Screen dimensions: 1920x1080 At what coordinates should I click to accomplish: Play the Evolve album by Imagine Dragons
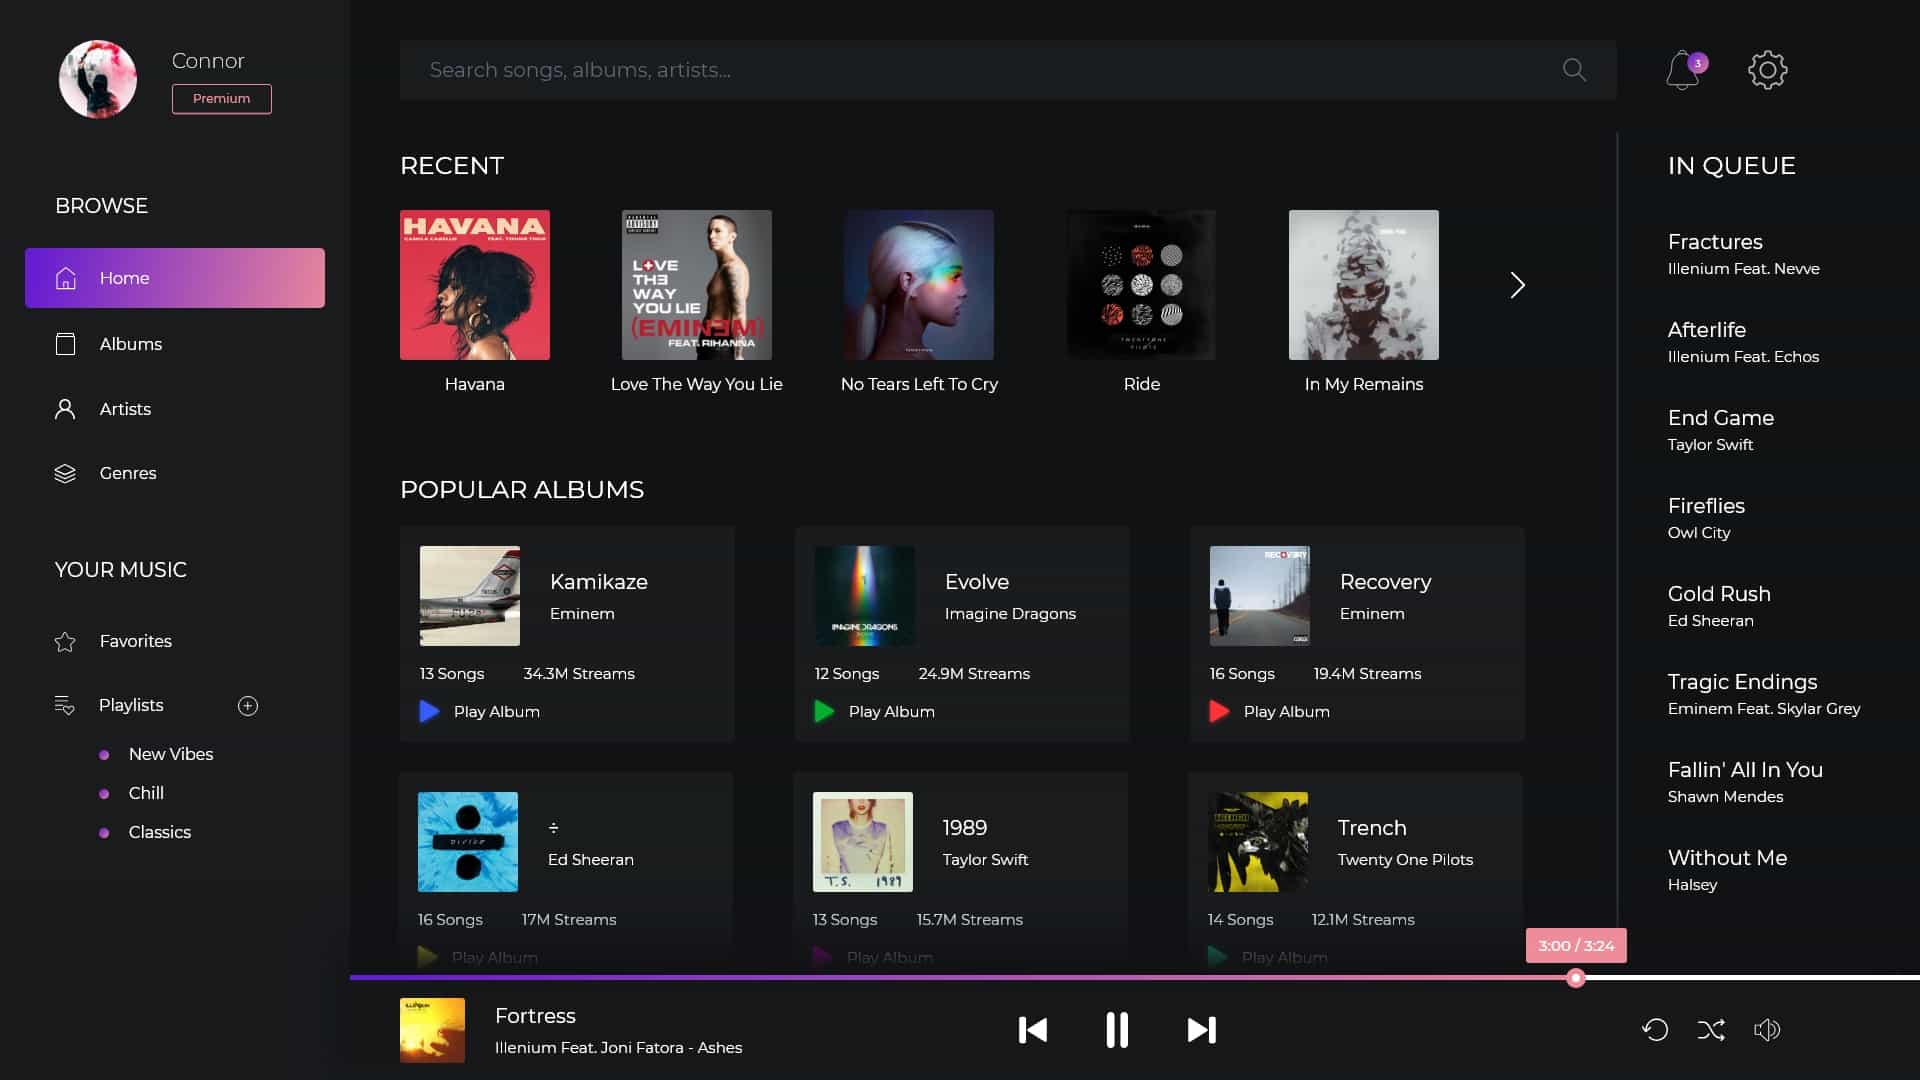(874, 711)
